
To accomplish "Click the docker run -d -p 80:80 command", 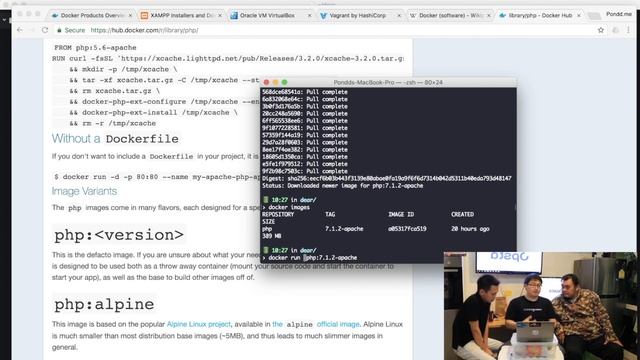I will 157,177.
